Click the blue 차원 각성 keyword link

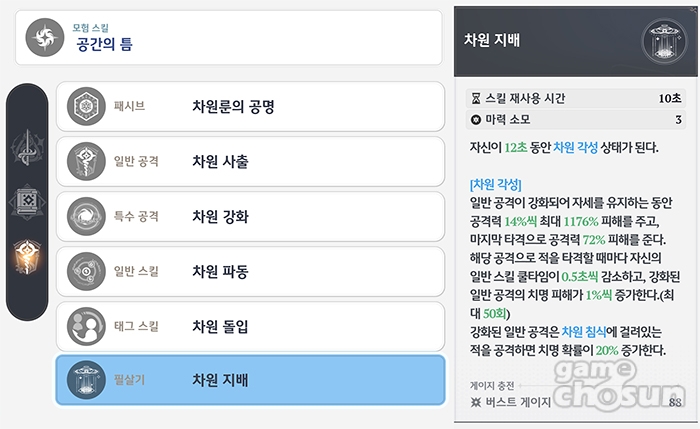pos(575,147)
